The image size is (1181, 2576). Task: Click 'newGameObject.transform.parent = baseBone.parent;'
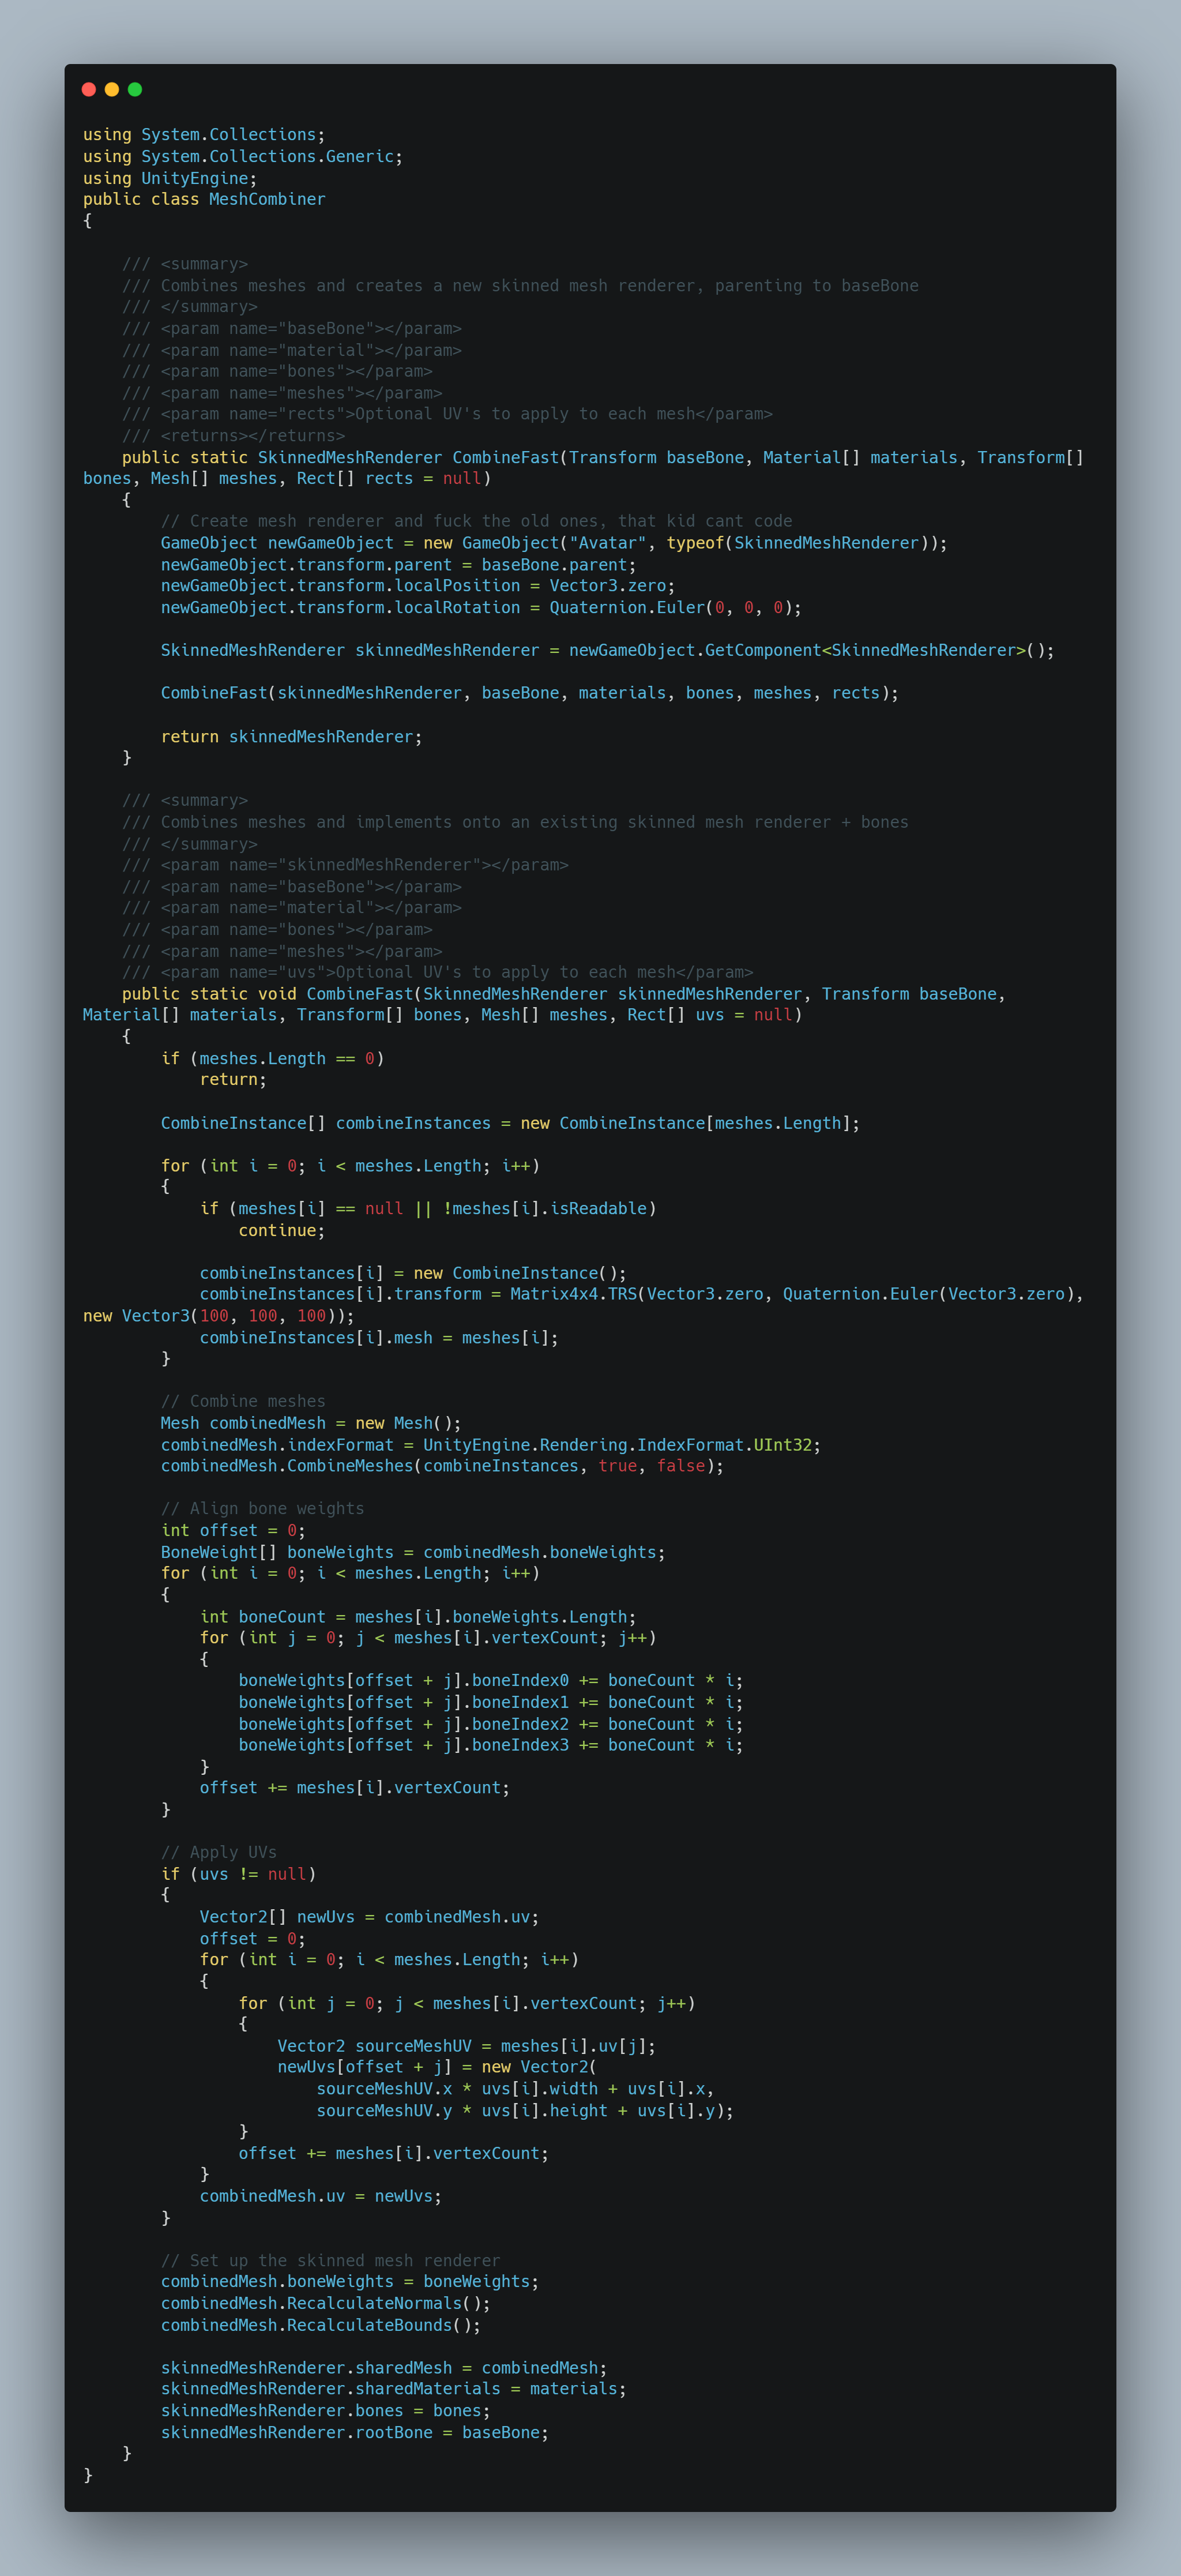(398, 565)
